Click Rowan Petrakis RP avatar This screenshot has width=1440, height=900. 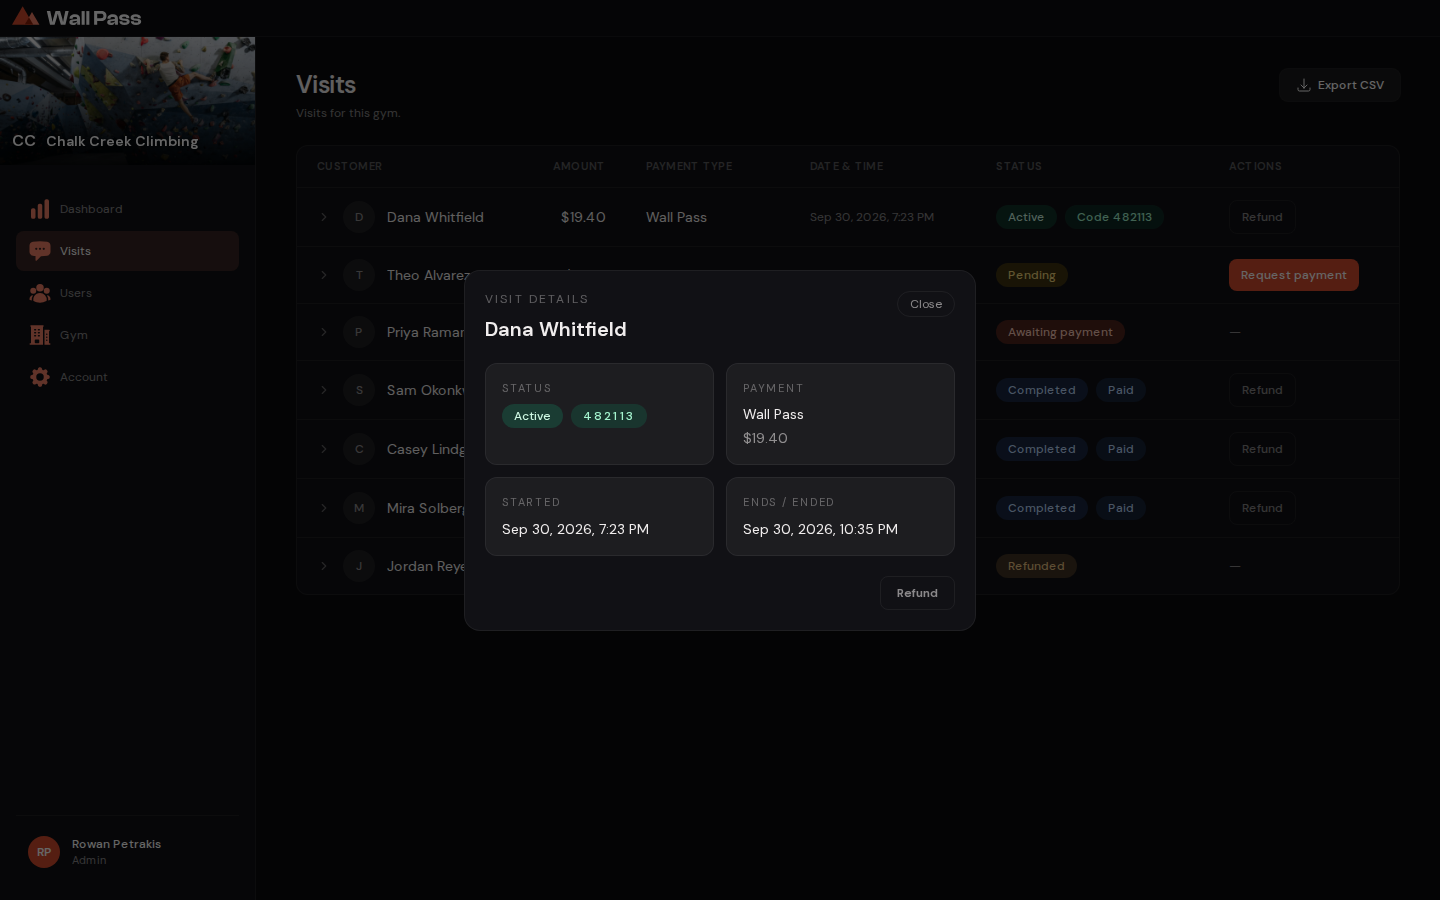(x=44, y=852)
